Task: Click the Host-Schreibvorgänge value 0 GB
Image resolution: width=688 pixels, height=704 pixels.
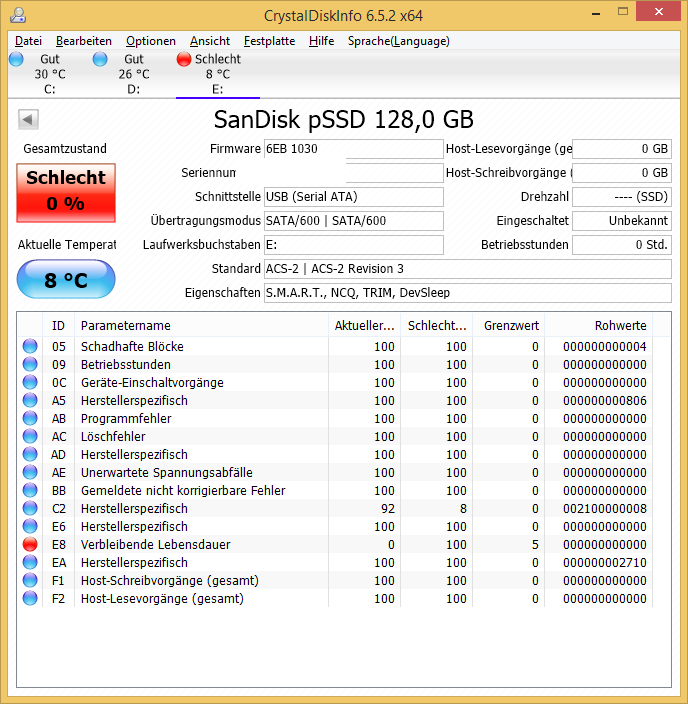Action: tap(622, 173)
